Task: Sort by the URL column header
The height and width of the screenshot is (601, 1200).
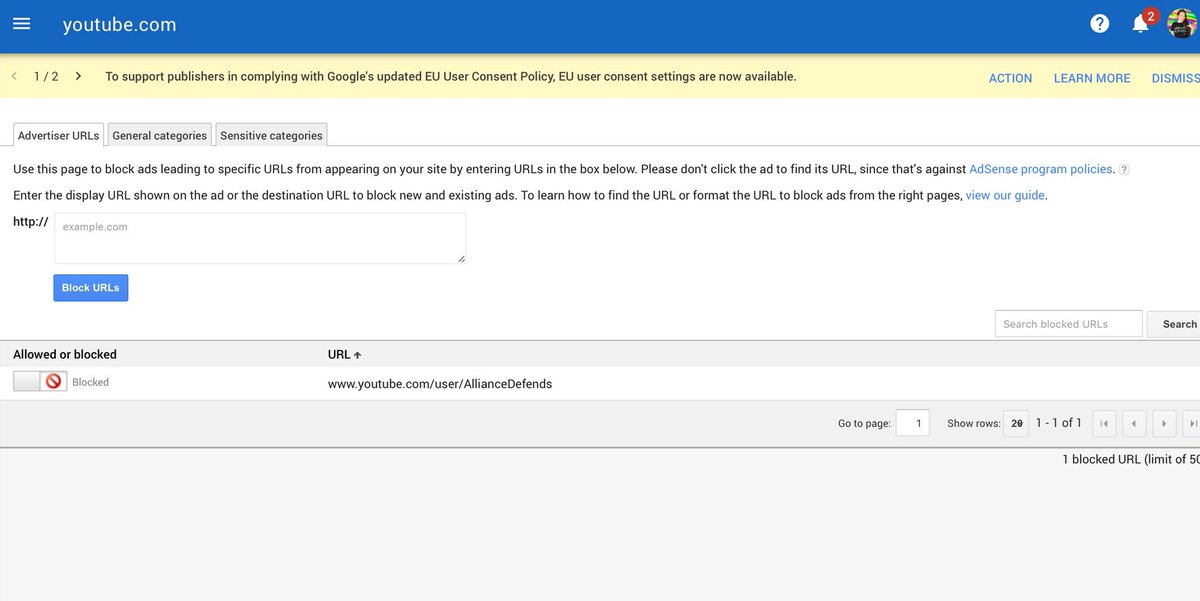Action: pos(344,354)
